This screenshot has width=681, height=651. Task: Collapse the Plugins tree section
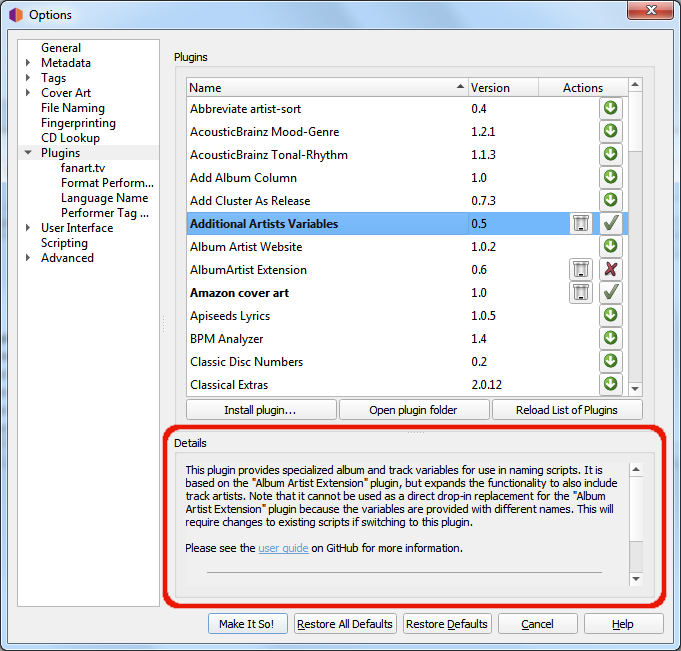point(28,153)
